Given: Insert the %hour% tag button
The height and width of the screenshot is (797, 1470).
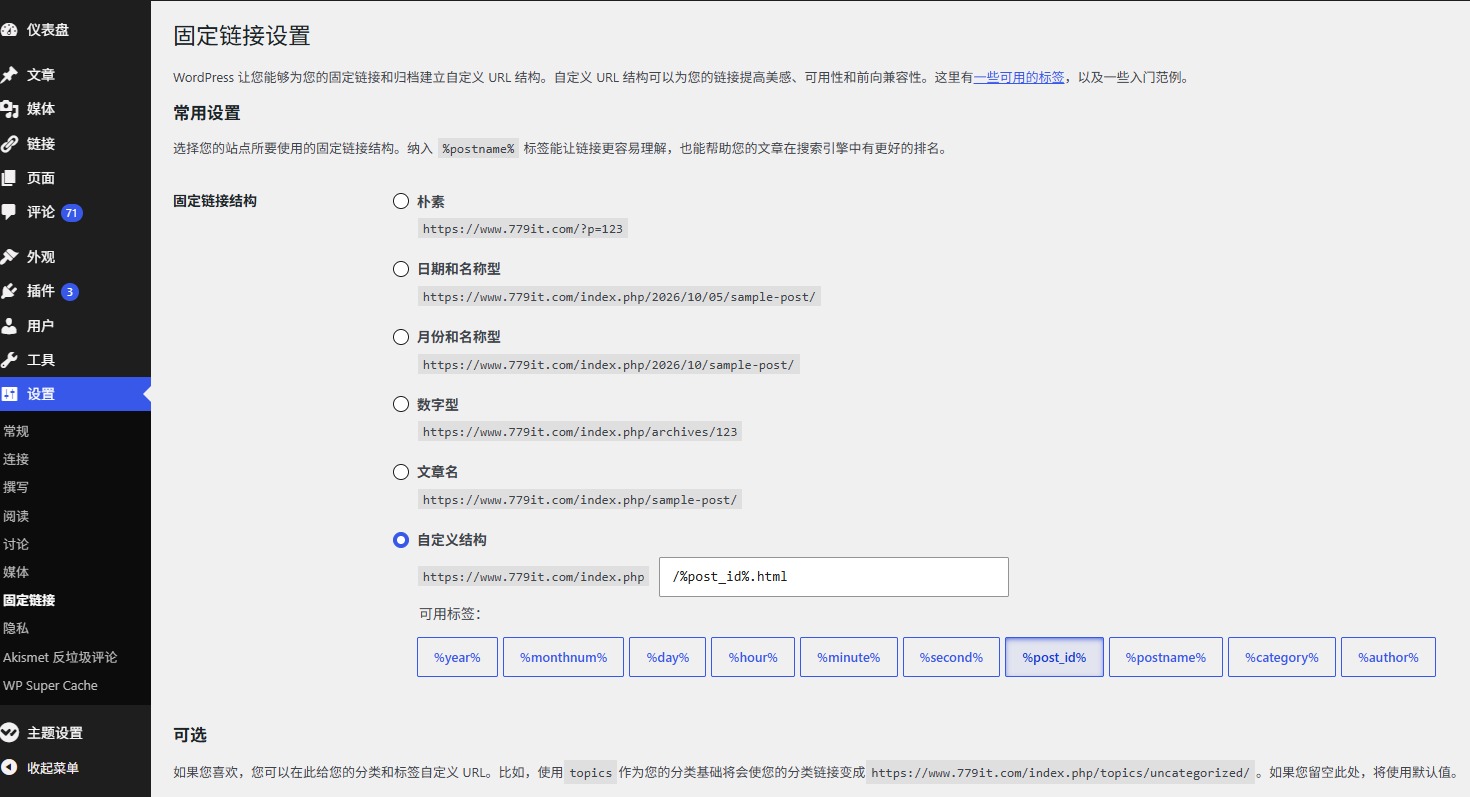Looking at the screenshot, I should [753, 657].
